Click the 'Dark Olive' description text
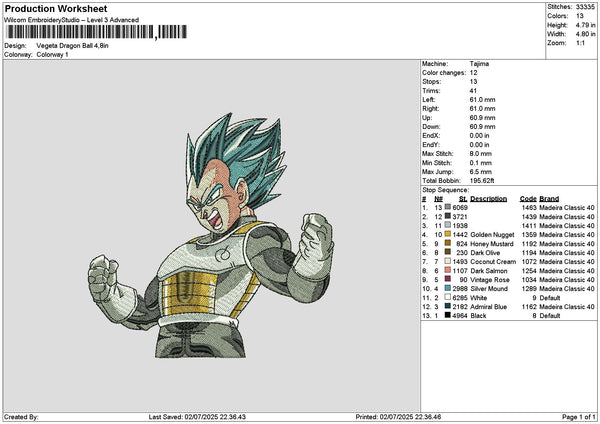Image resolution: width=600 pixels, height=424 pixels. pyautogui.click(x=485, y=253)
